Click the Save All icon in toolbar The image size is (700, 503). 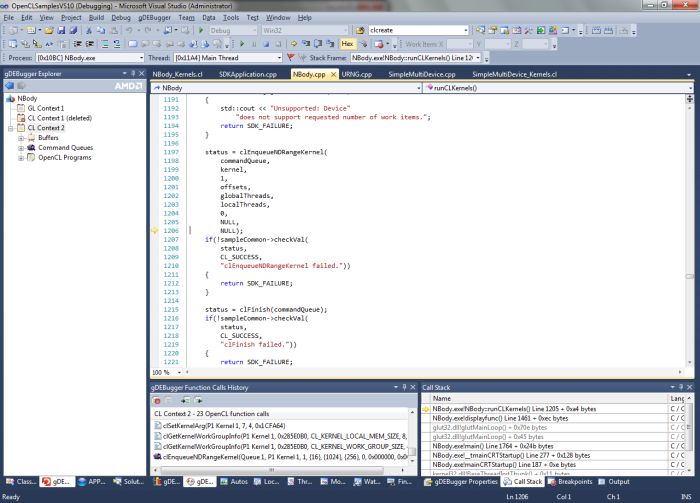(x=73, y=30)
